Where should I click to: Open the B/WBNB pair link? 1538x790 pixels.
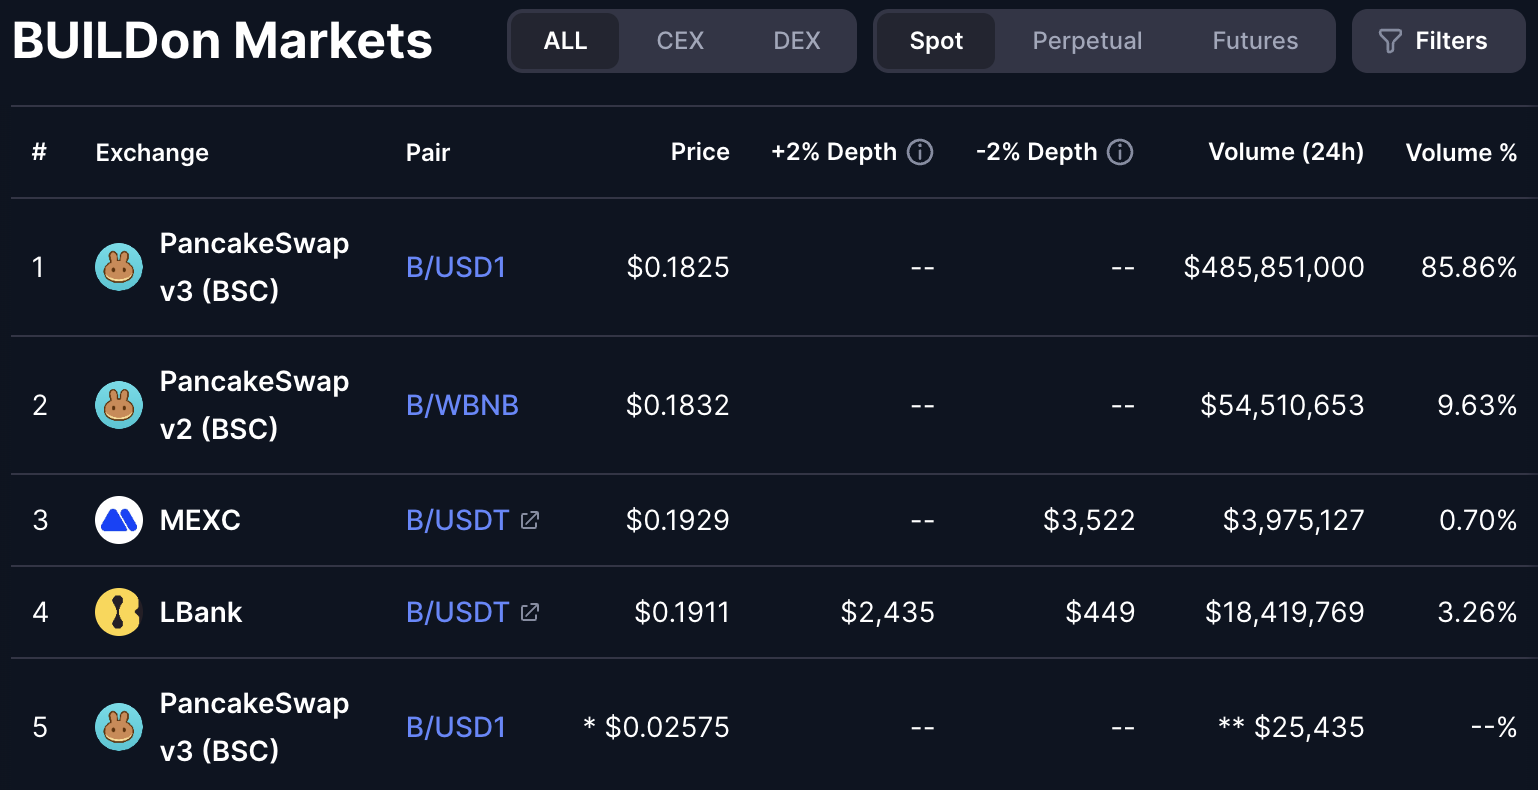[462, 405]
